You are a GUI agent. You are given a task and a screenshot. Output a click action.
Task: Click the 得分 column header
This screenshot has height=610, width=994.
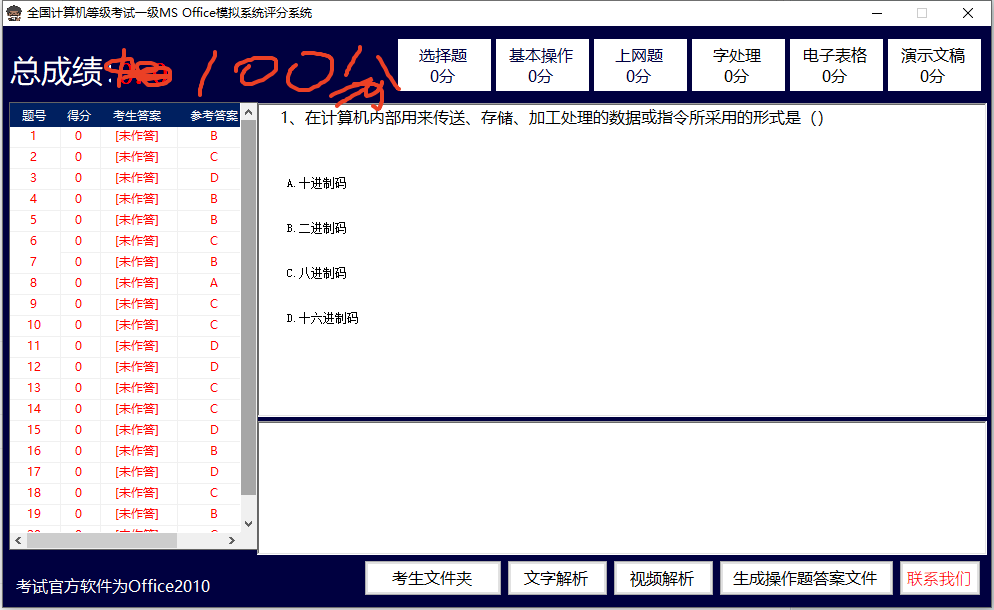[x=79, y=115]
